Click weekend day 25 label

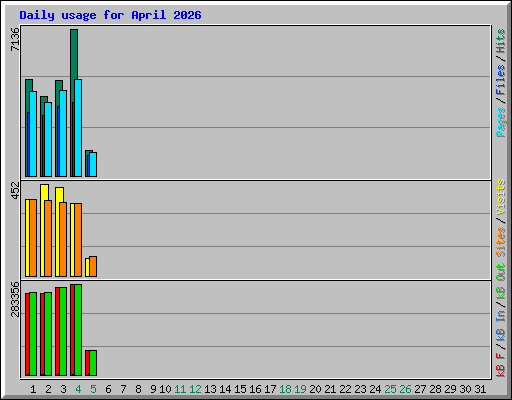coord(390,389)
